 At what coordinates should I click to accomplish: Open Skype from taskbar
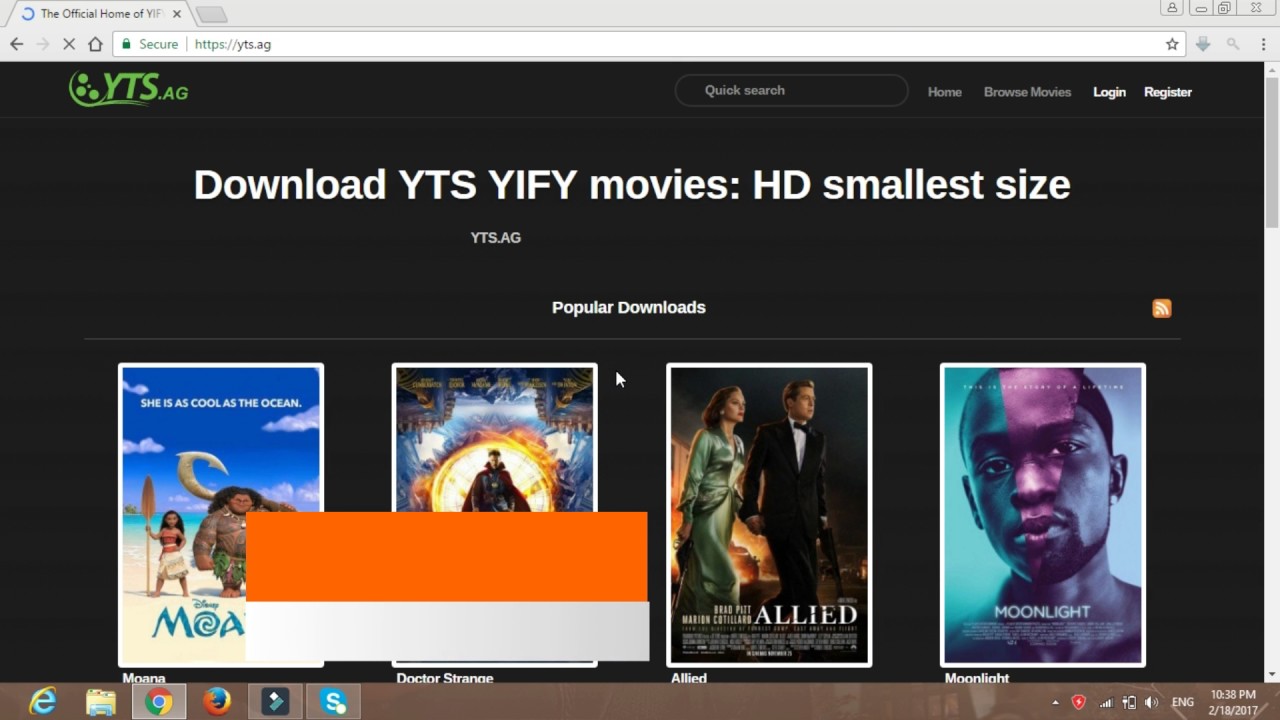pos(333,702)
